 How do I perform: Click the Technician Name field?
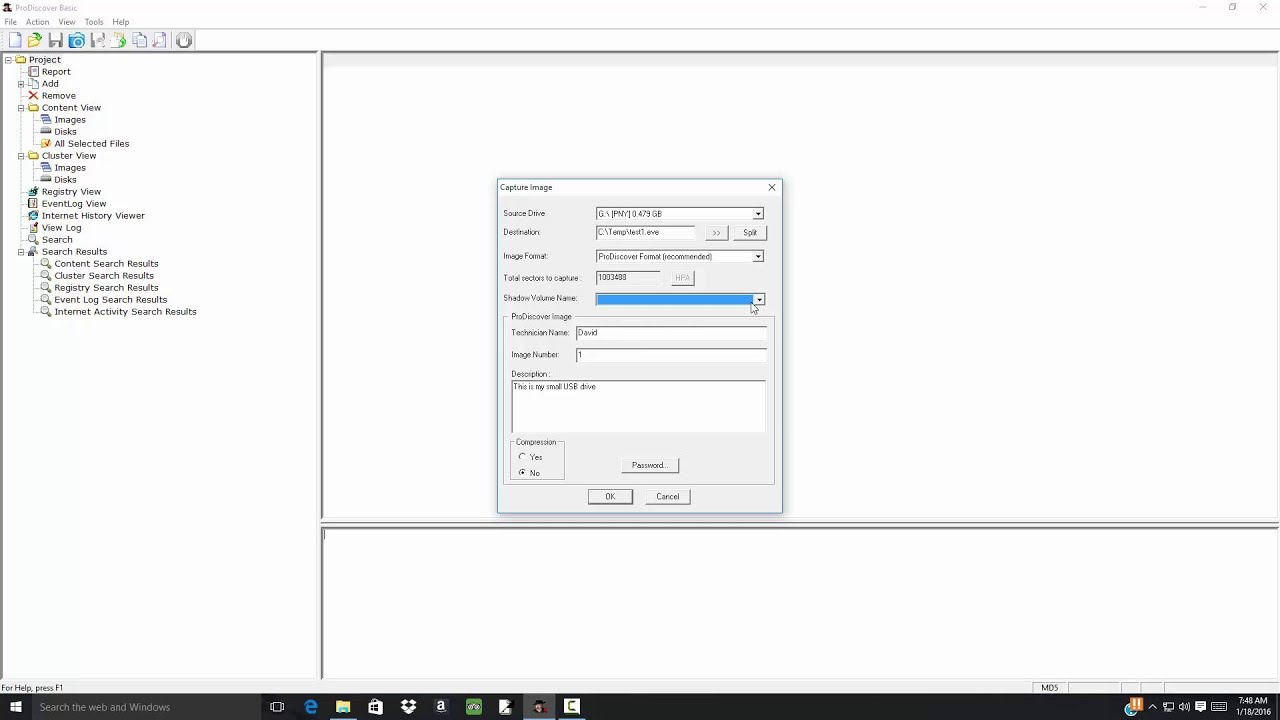coord(671,333)
